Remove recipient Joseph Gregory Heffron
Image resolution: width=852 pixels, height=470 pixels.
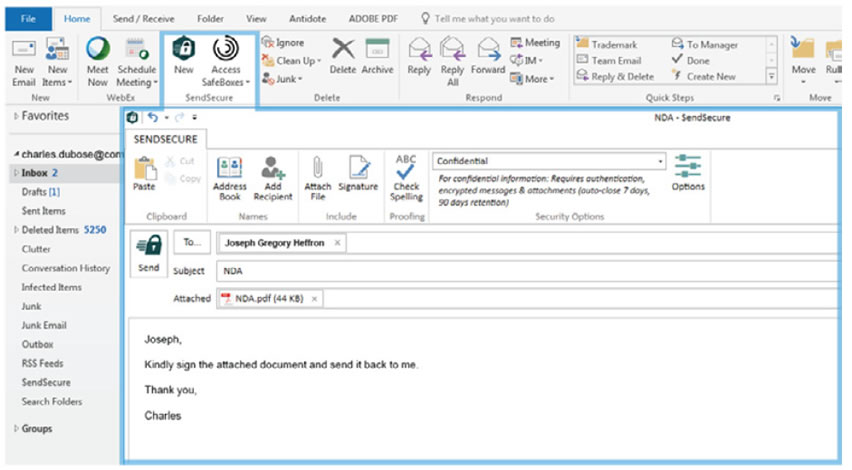pyautogui.click(x=337, y=243)
